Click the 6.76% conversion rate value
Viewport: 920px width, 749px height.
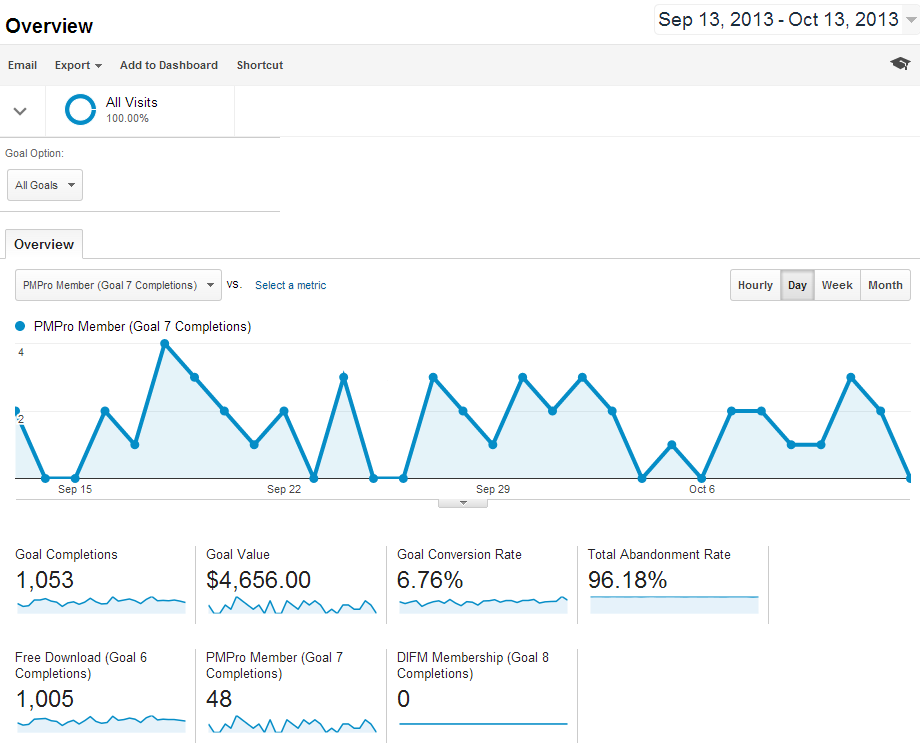point(430,580)
